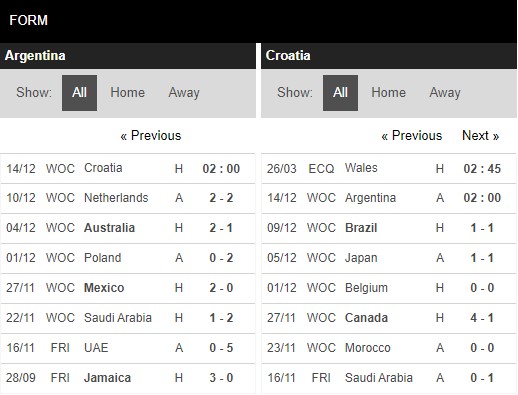This screenshot has width=518, height=395.
Task: Show Argentina Away matches only
Action: [x=184, y=93]
